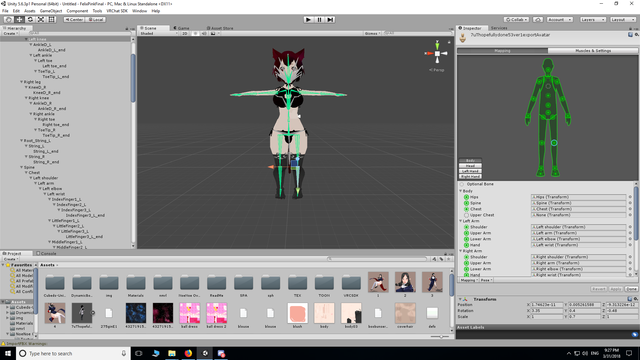The height and width of the screenshot is (360, 640).
Task: Click the scene orientation gizmo cube
Action: tap(437, 53)
